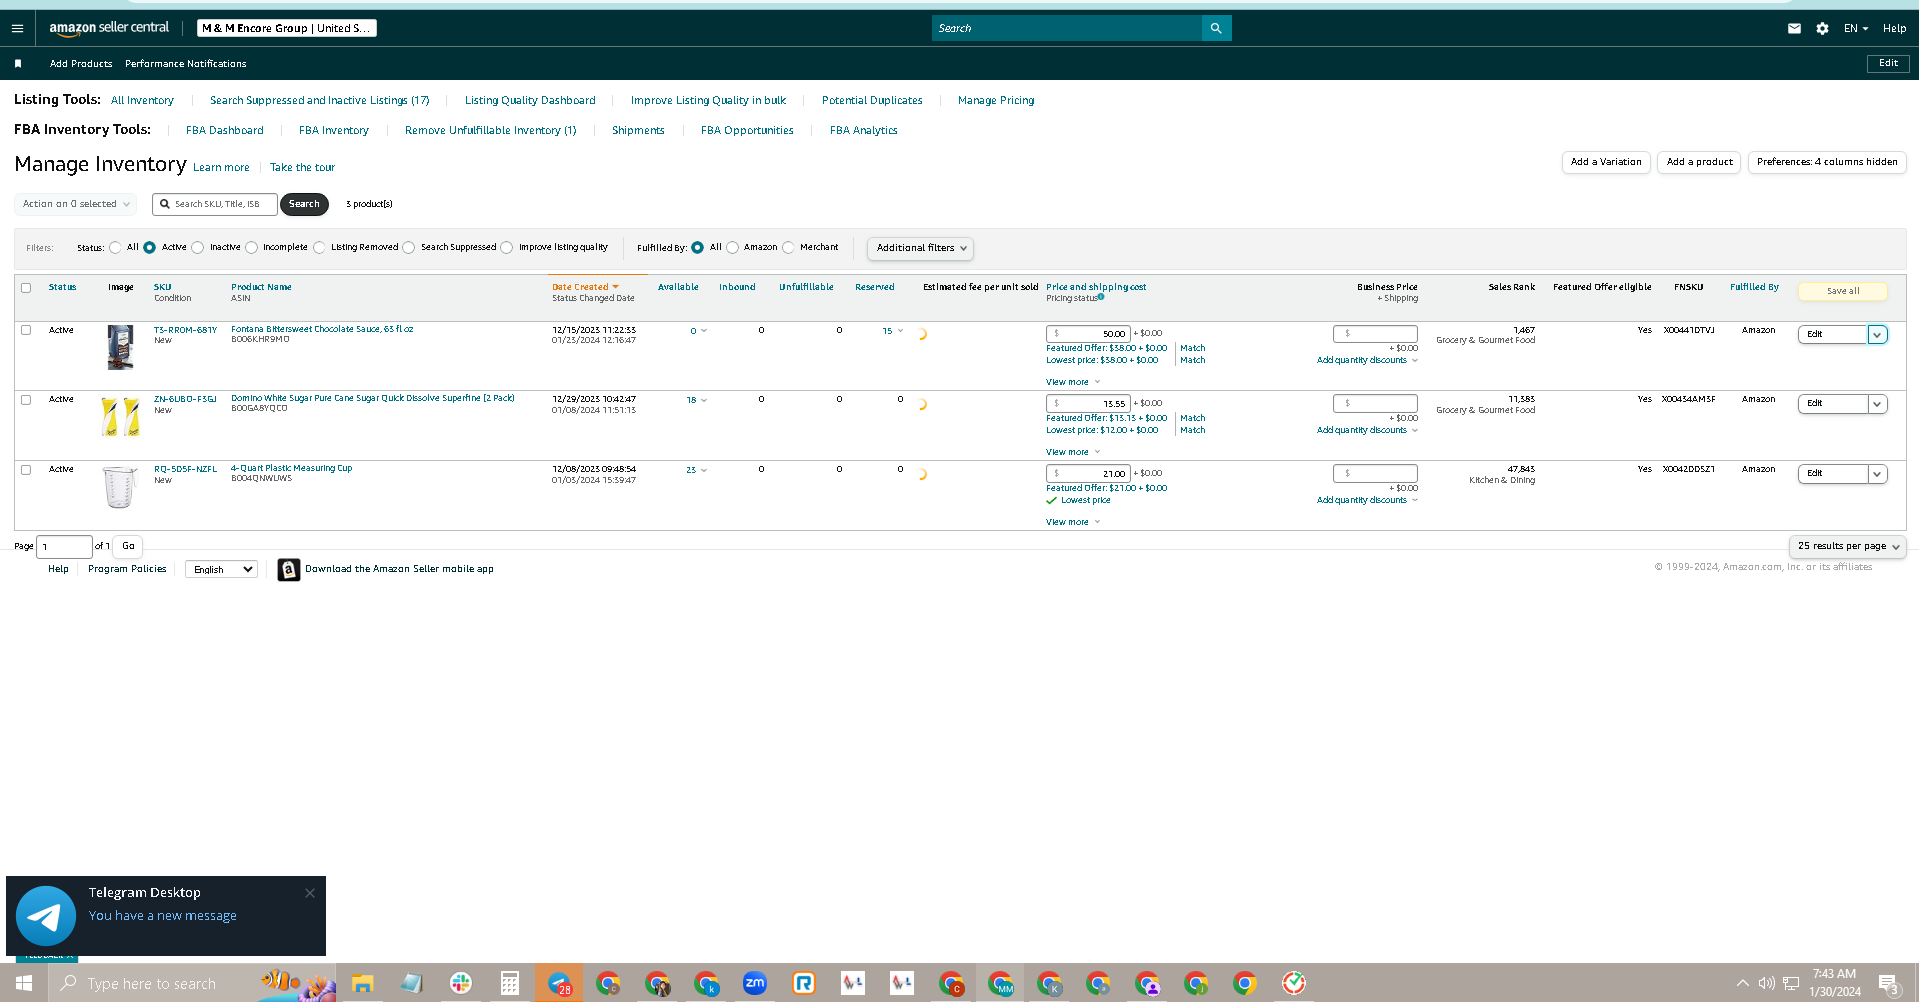Click the dark Search button for SKU search
1919x1002 pixels.
(304, 204)
